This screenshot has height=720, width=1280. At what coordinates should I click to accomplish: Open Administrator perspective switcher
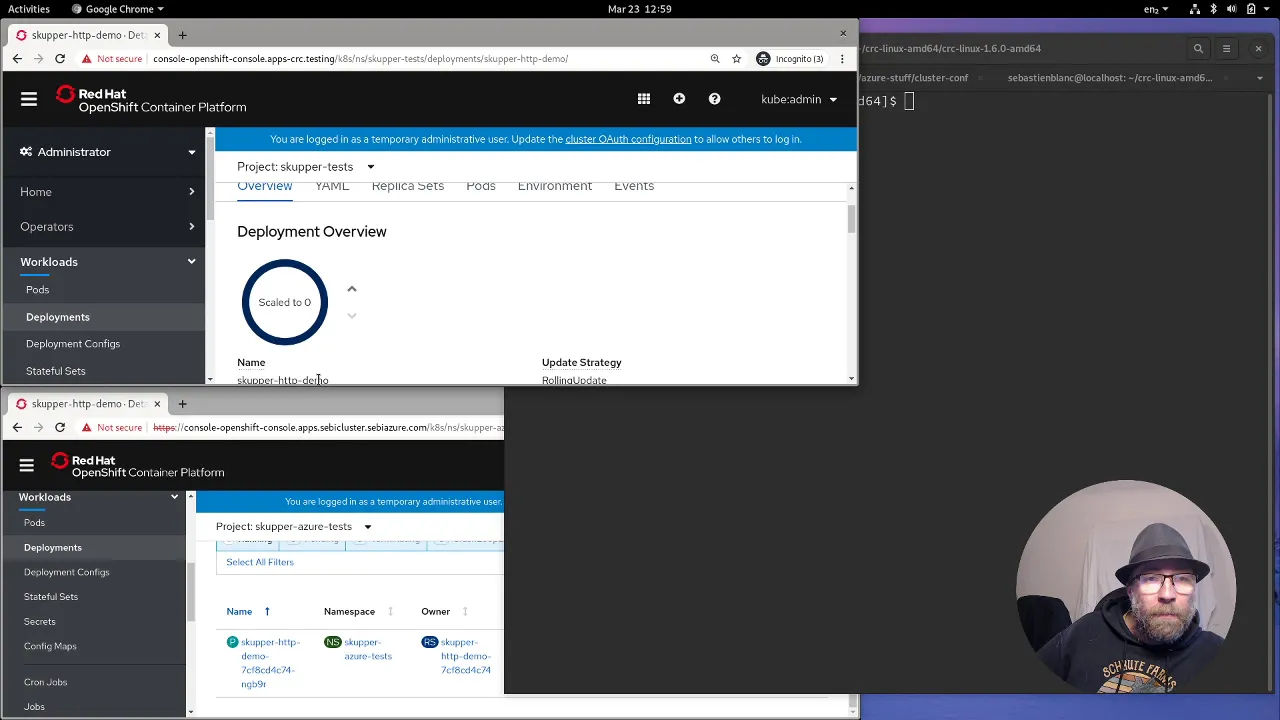(107, 152)
